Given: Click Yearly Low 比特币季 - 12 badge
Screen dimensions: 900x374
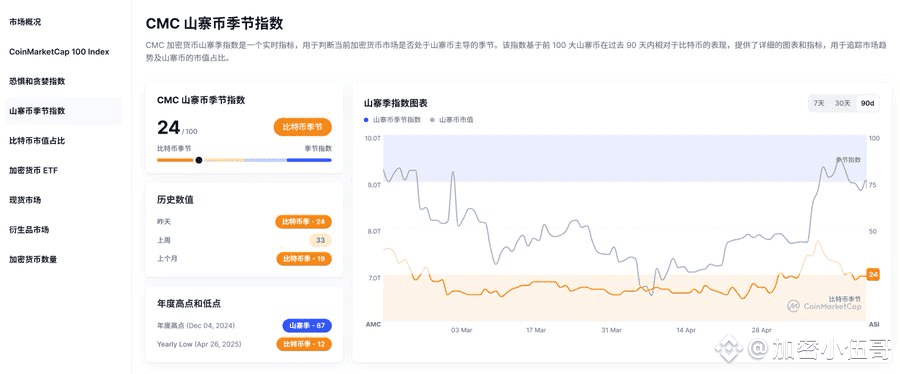Looking at the screenshot, I should pos(304,344).
